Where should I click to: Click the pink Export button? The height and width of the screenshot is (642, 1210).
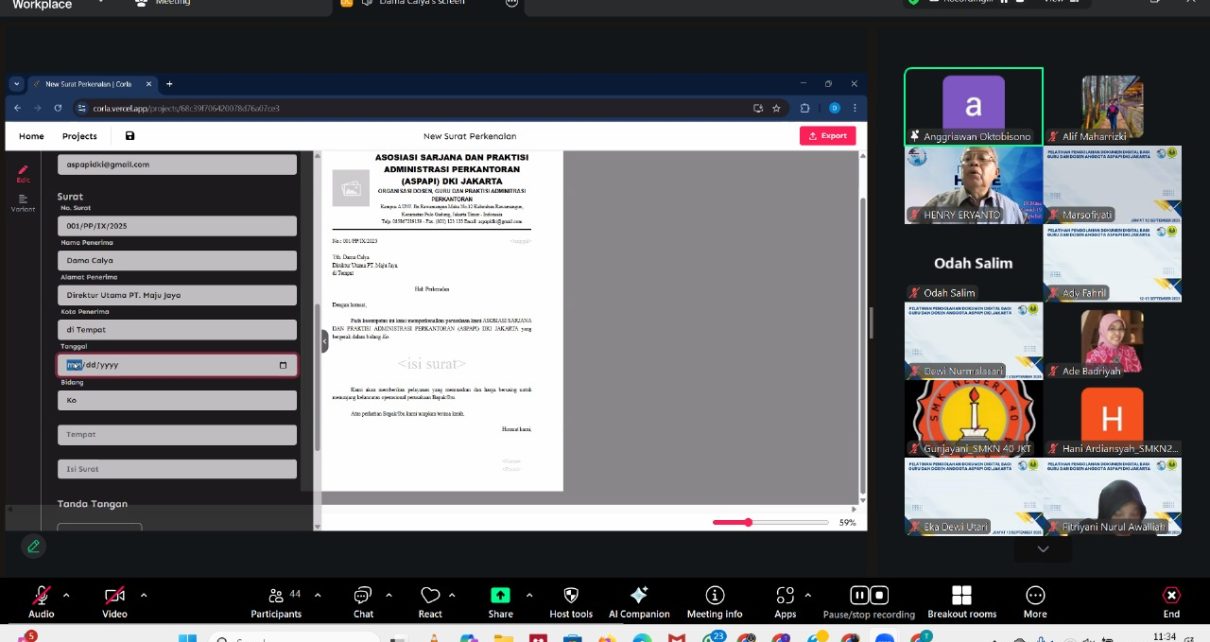[x=827, y=136]
